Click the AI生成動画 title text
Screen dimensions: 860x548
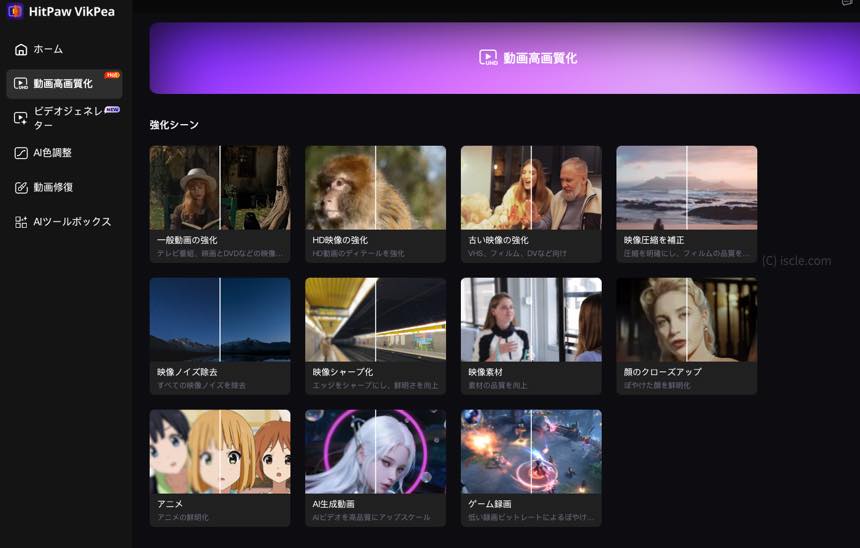click(333, 504)
